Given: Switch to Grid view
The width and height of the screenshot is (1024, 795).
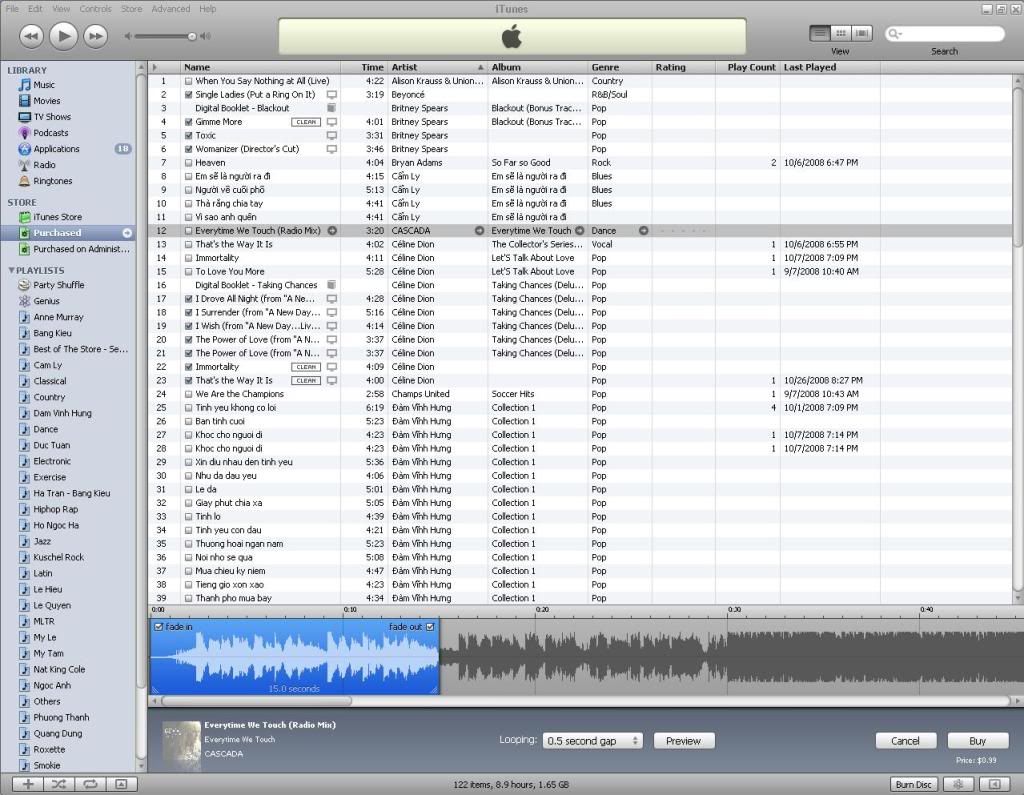Looking at the screenshot, I should coord(840,32).
